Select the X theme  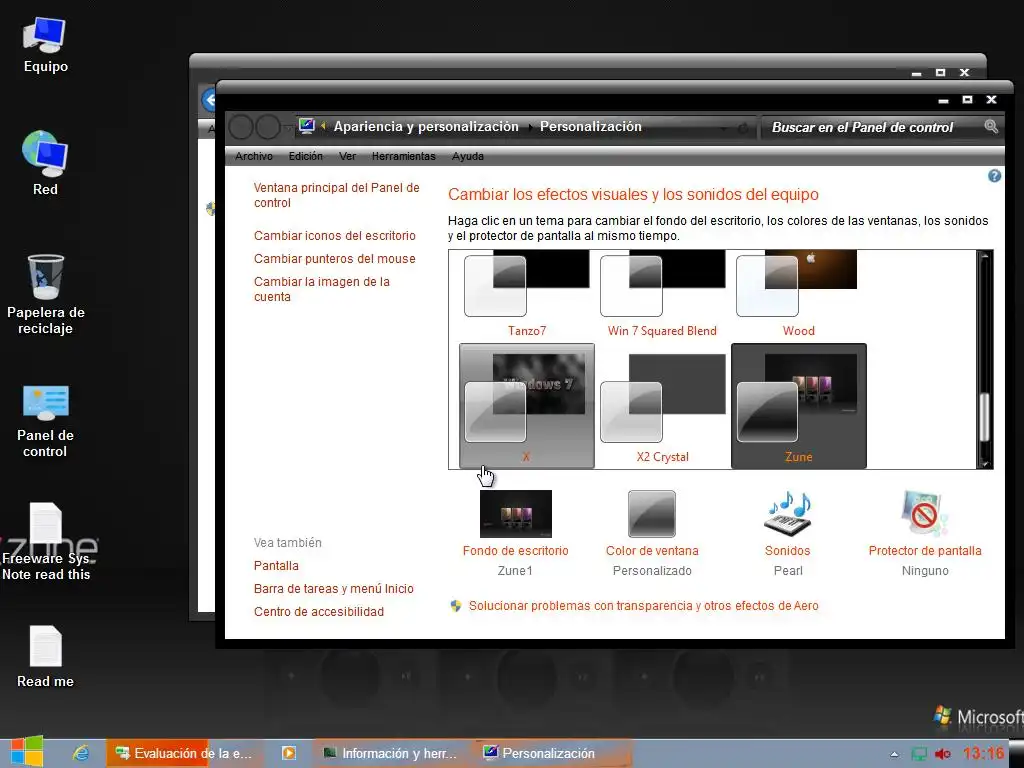point(526,406)
